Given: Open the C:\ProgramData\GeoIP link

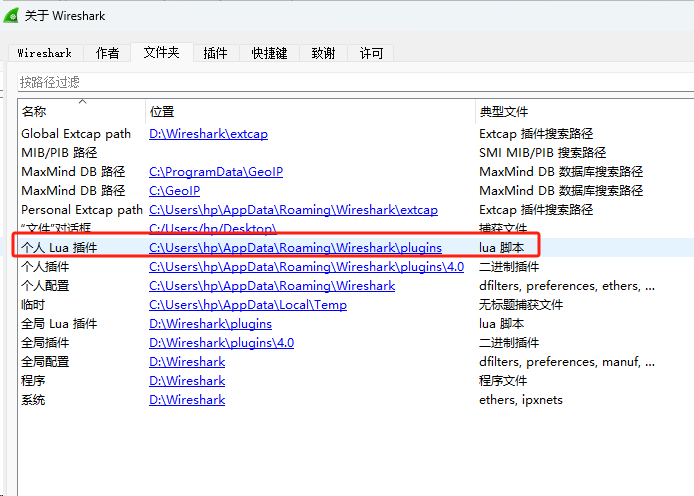Looking at the screenshot, I should point(216,172).
